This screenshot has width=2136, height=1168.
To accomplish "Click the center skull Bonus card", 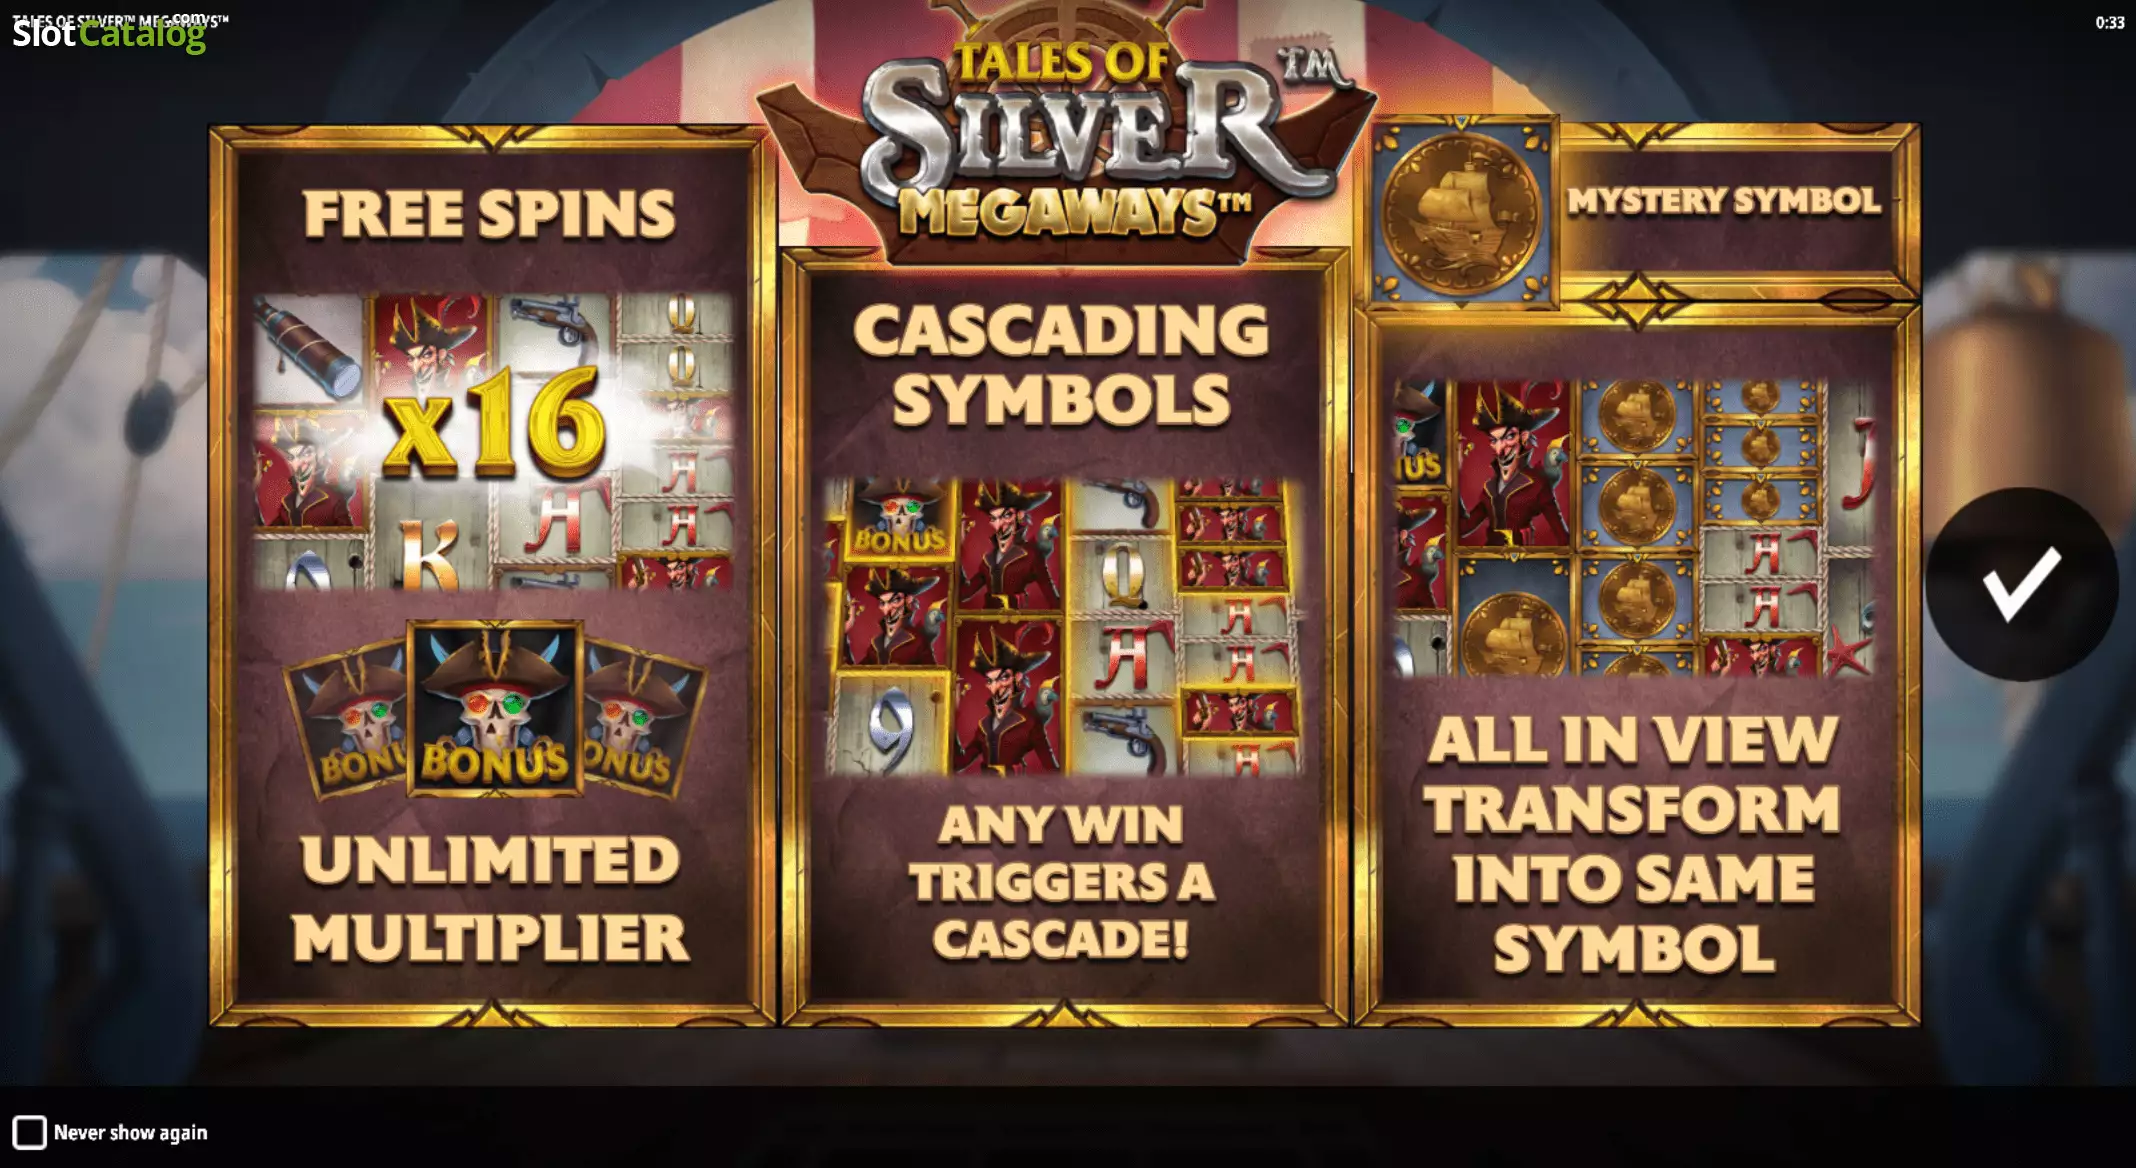I will coord(495,708).
